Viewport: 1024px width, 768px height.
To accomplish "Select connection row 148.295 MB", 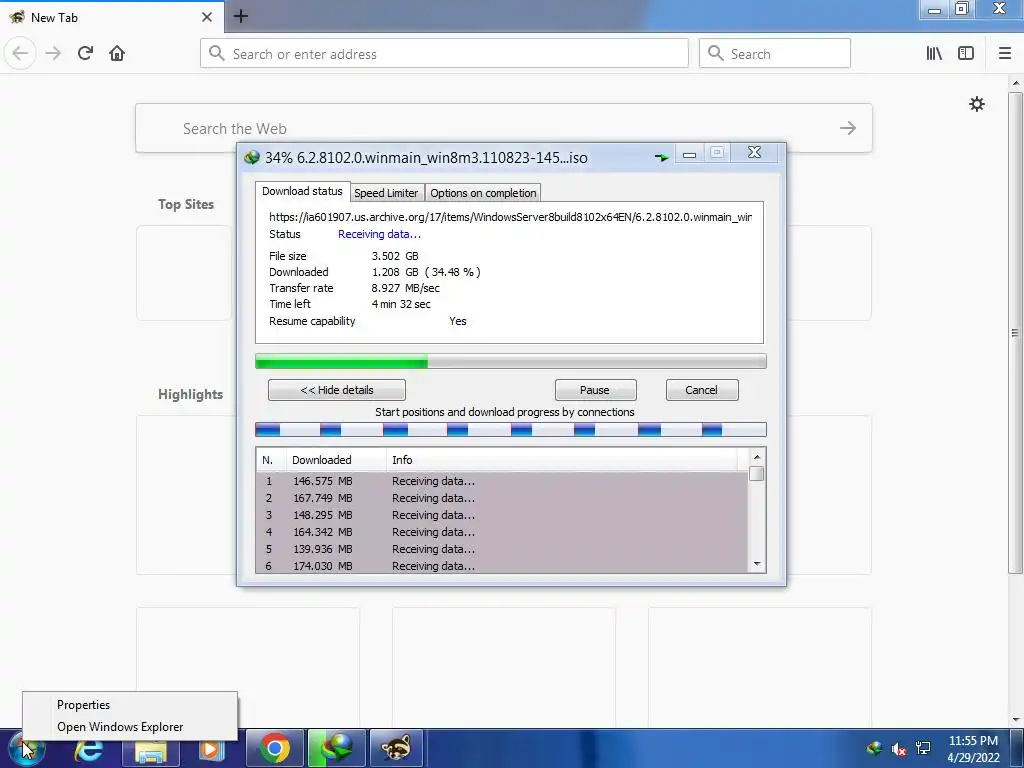I will pyautogui.click(x=502, y=515).
